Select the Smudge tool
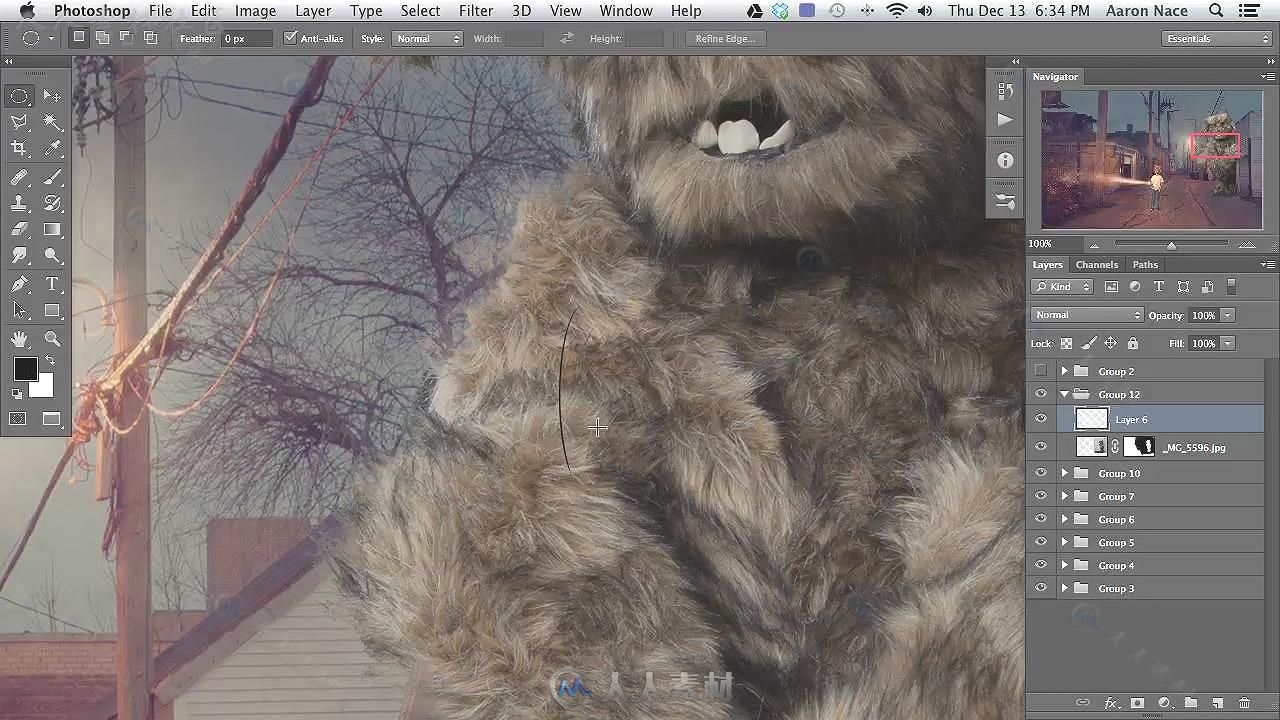 click(19, 256)
